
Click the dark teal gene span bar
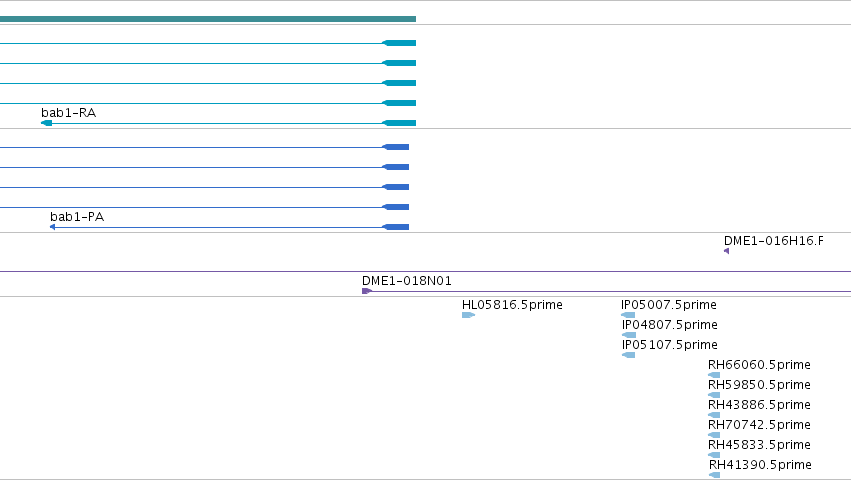point(208,19)
